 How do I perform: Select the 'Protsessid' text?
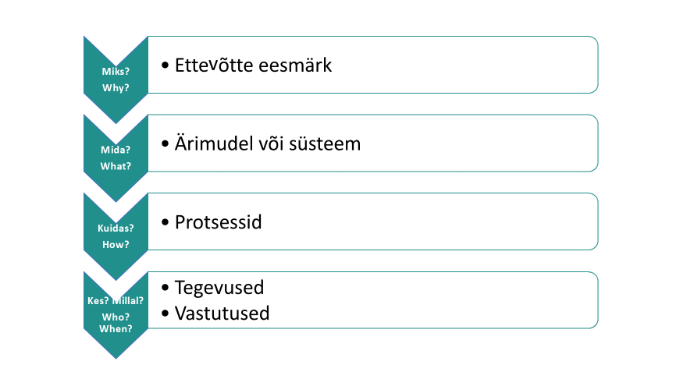pos(218,222)
